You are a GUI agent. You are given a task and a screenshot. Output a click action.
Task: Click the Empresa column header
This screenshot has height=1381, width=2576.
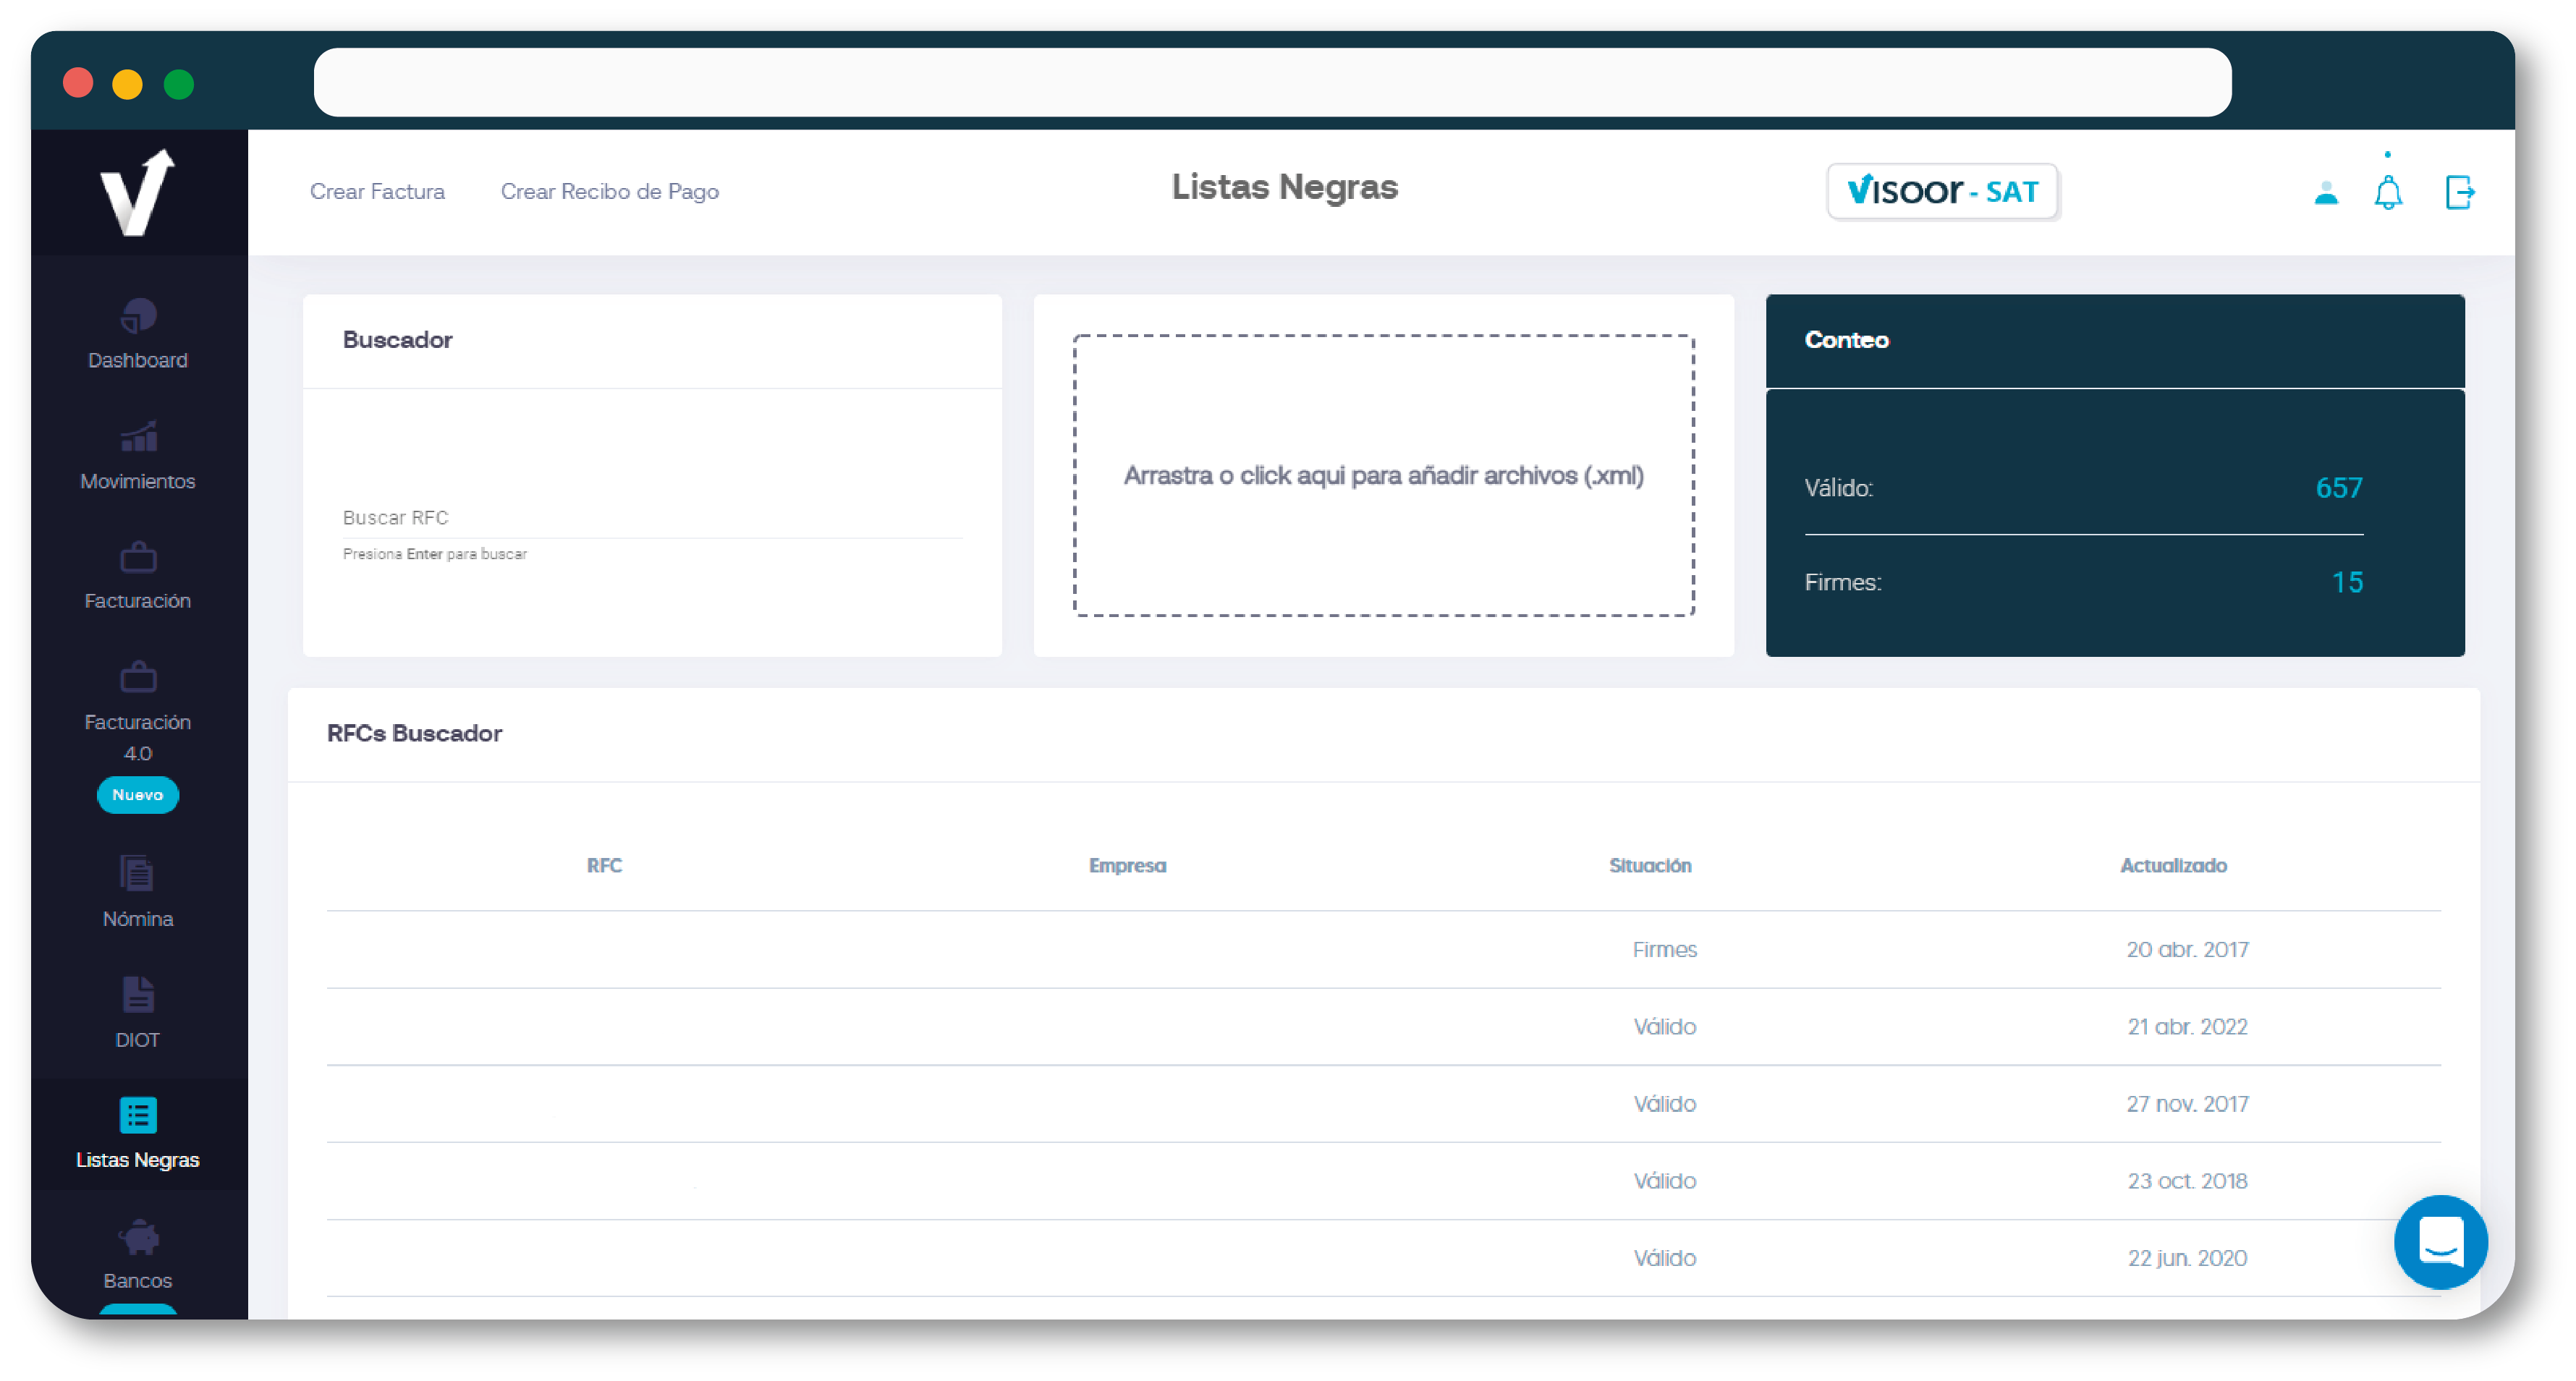tap(1127, 866)
